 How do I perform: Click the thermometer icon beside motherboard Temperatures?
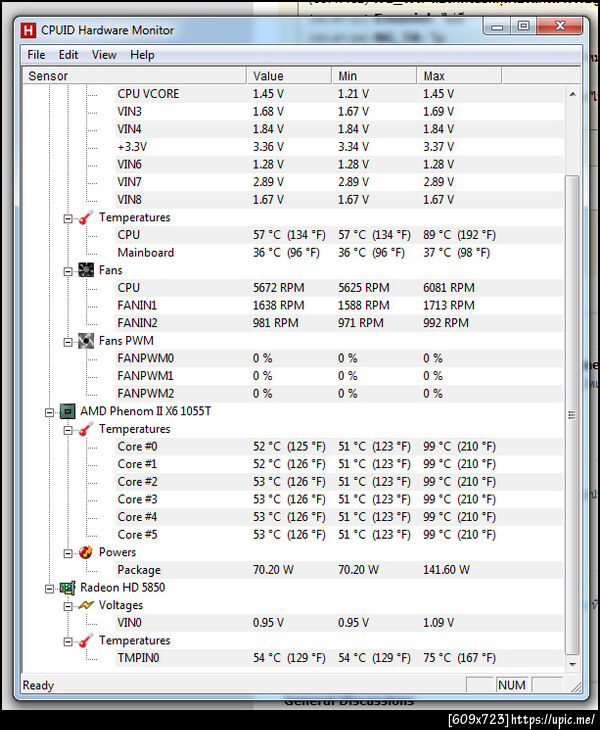tap(86, 217)
